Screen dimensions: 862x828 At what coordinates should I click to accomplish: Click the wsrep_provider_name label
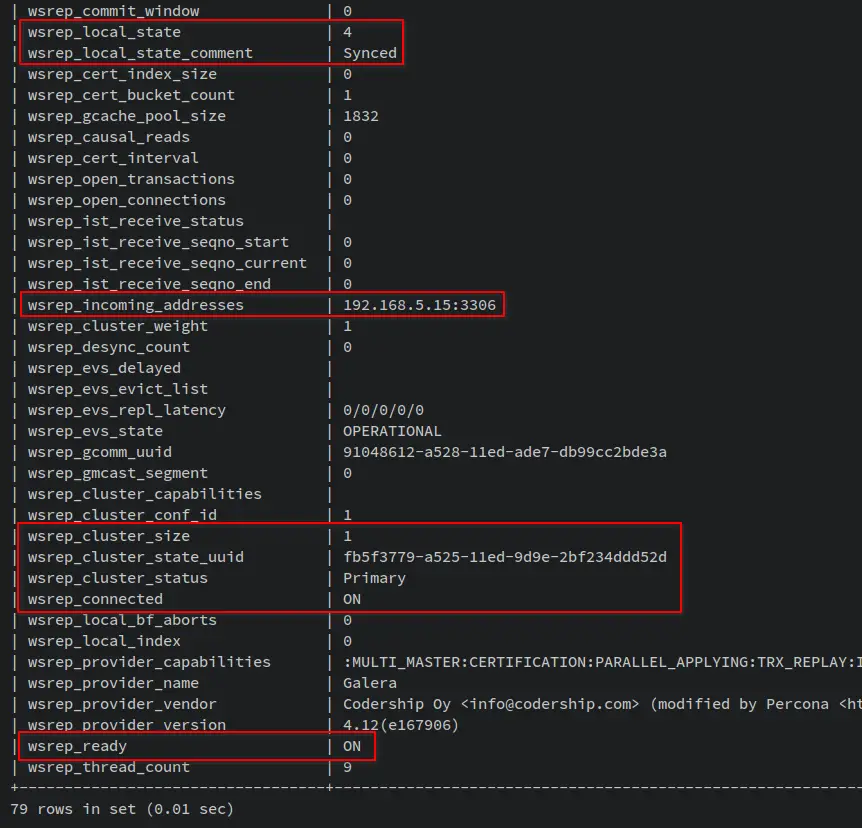pos(113,683)
